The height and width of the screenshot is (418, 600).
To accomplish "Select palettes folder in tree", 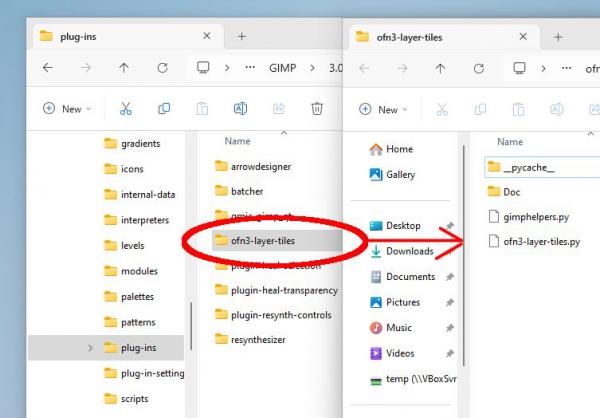I will point(129,297).
